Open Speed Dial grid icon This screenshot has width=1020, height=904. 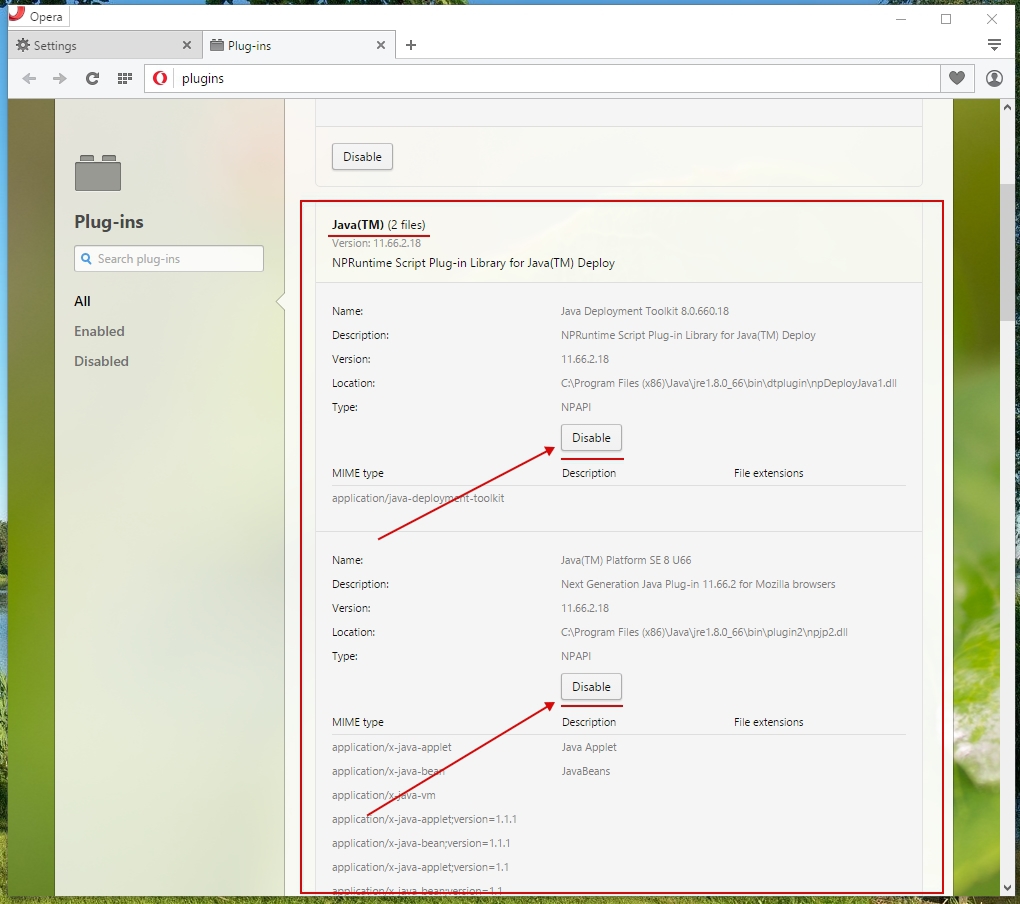[125, 79]
